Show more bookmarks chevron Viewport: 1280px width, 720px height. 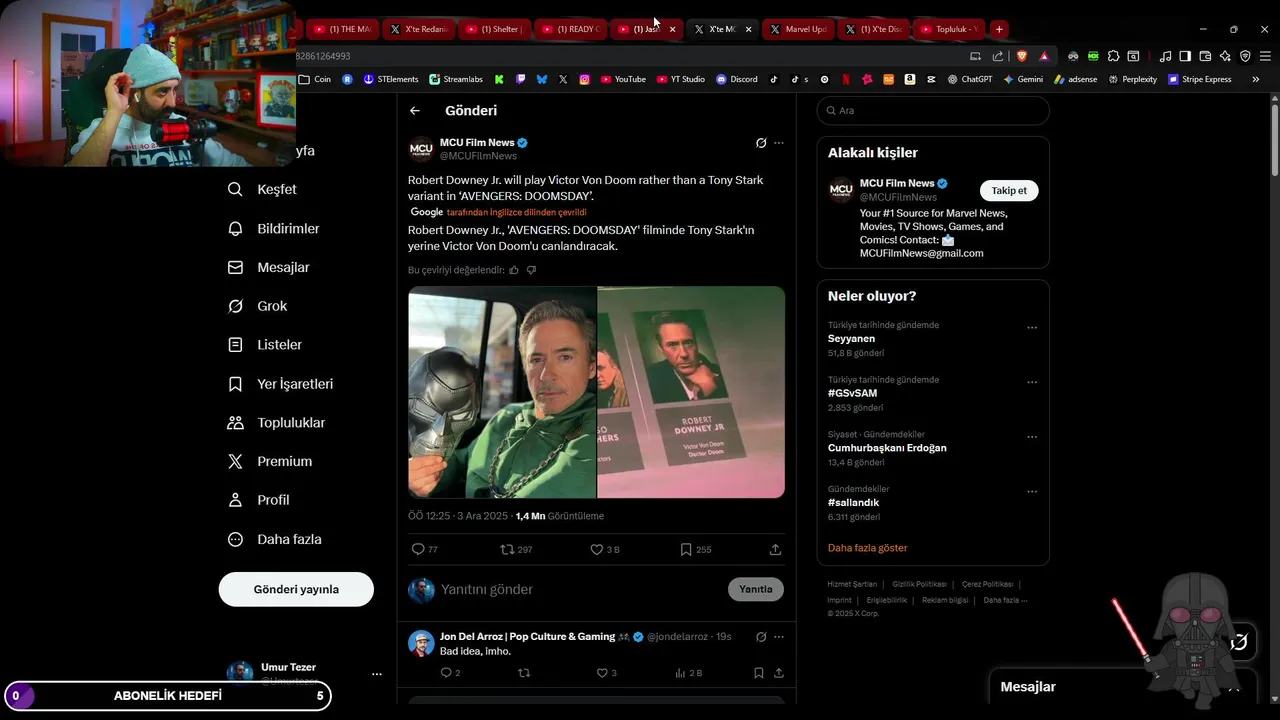point(1255,79)
